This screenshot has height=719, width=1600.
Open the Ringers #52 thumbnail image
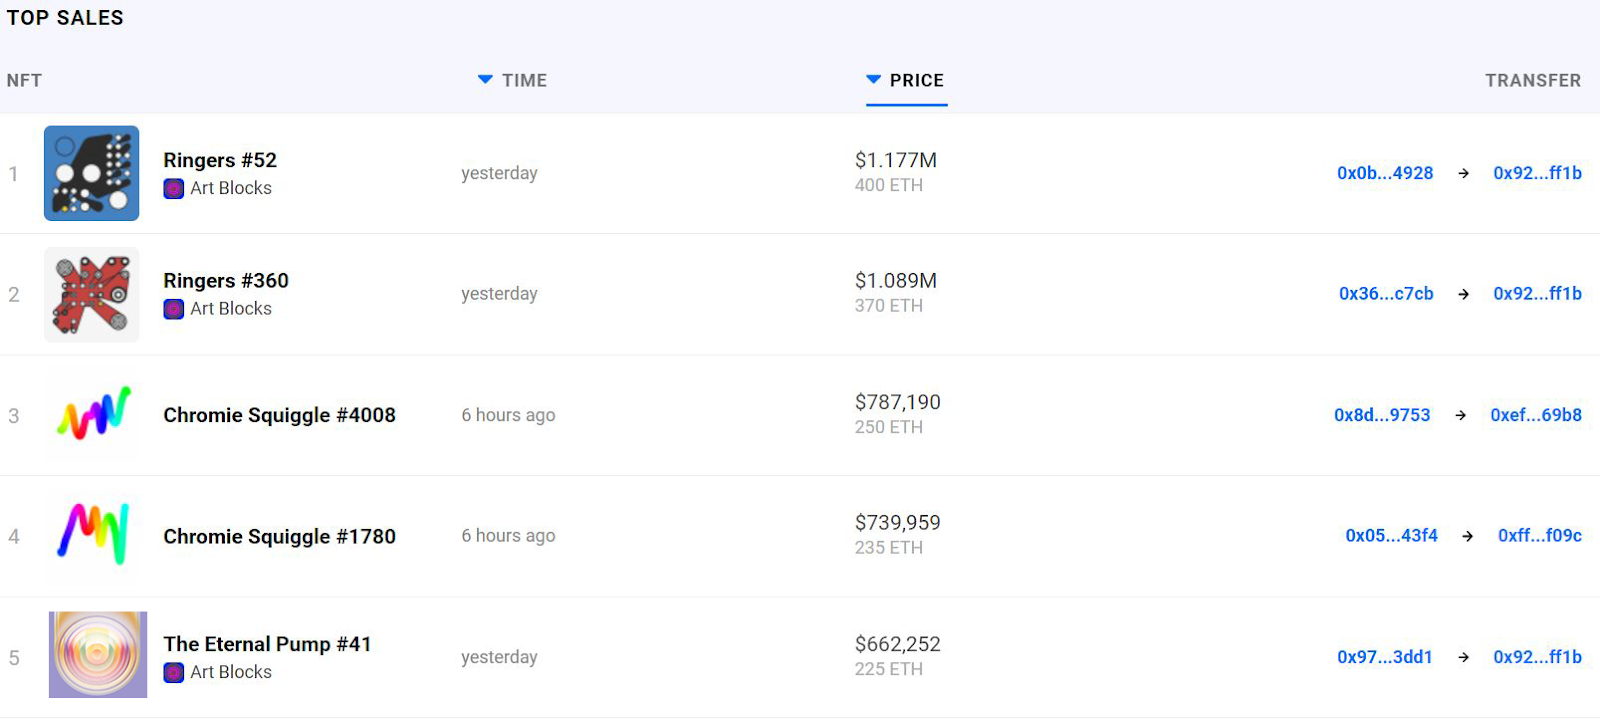point(91,173)
